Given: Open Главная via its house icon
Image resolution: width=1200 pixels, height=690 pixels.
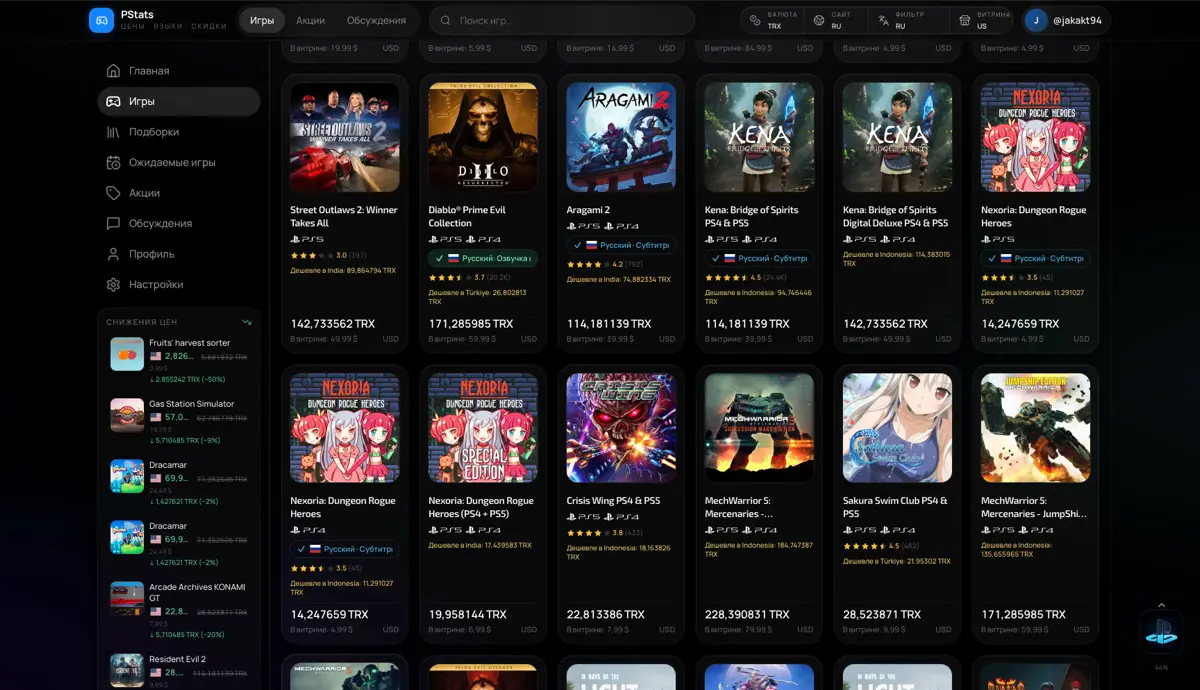Looking at the screenshot, I should coord(114,71).
